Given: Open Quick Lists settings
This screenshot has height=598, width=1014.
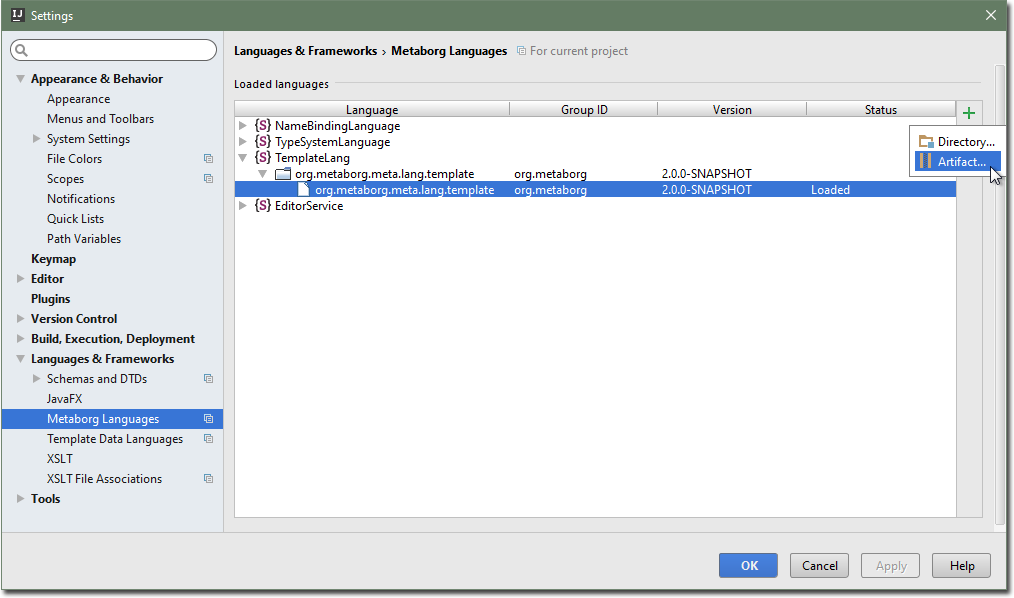Looking at the screenshot, I should [75, 219].
